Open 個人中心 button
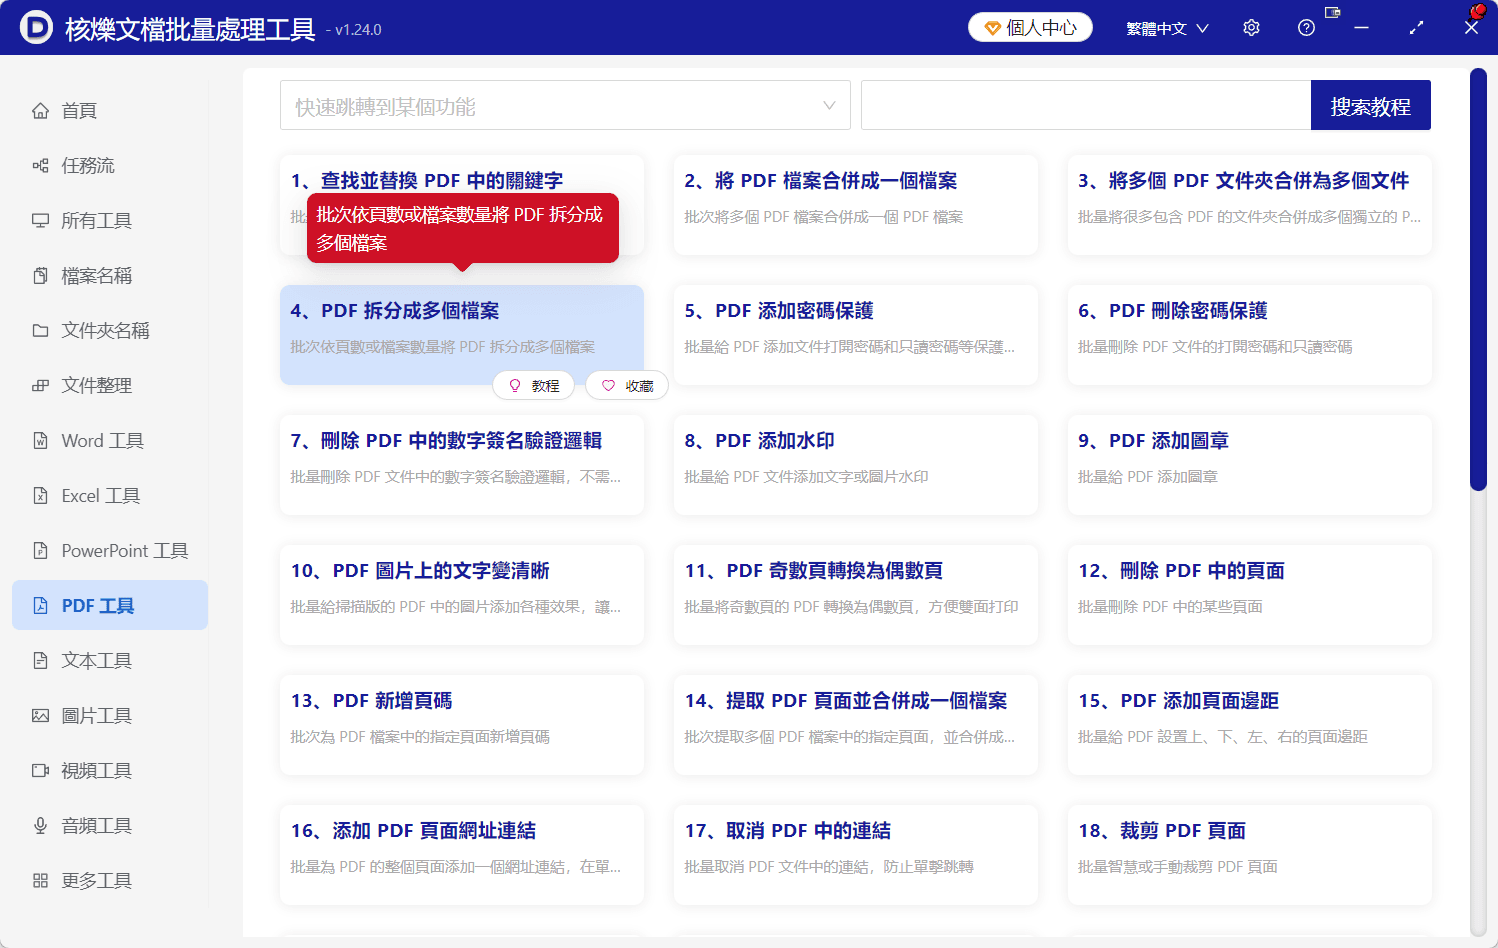The image size is (1498, 948). 1030,28
